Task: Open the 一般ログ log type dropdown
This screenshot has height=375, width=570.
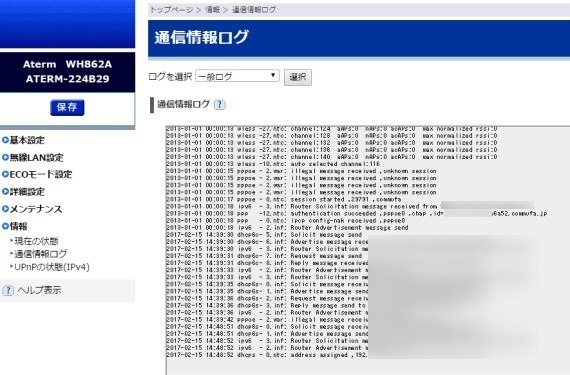Action: pos(237,76)
